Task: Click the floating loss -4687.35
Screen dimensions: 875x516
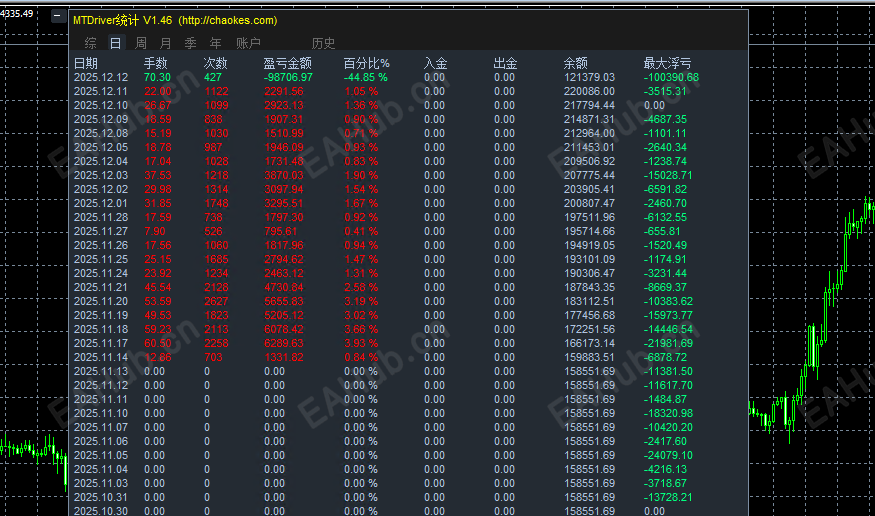Action: pyautogui.click(x=665, y=119)
